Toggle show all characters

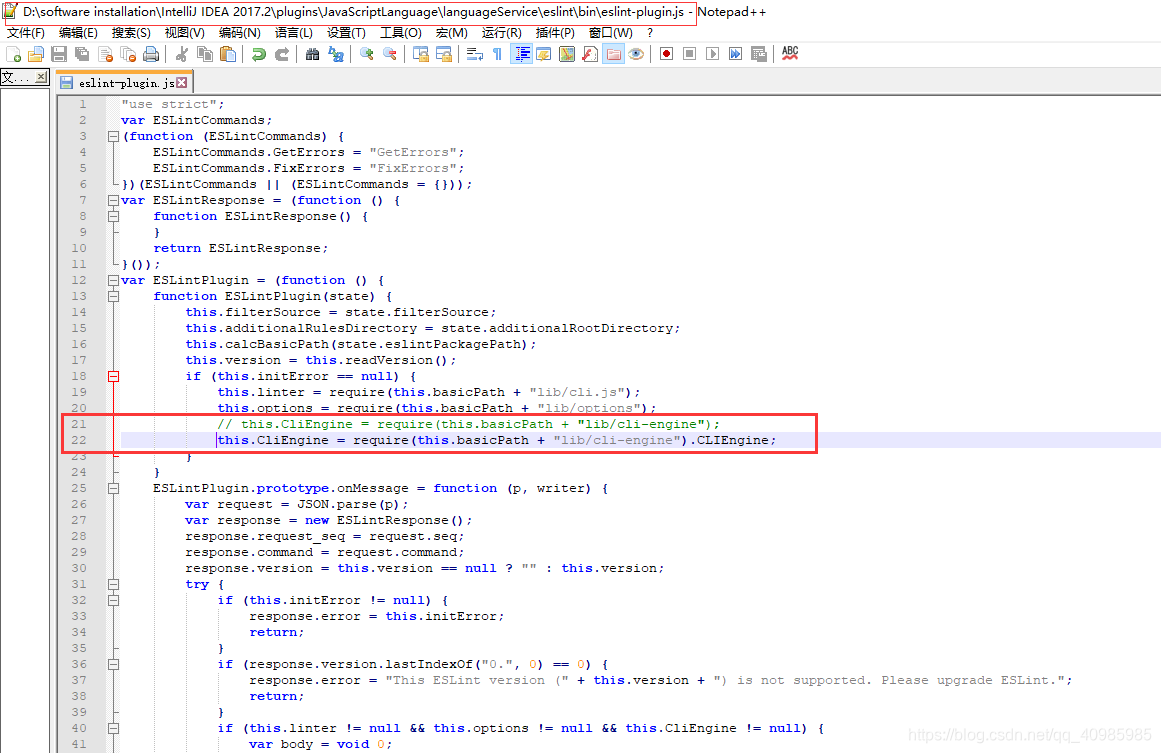point(497,53)
